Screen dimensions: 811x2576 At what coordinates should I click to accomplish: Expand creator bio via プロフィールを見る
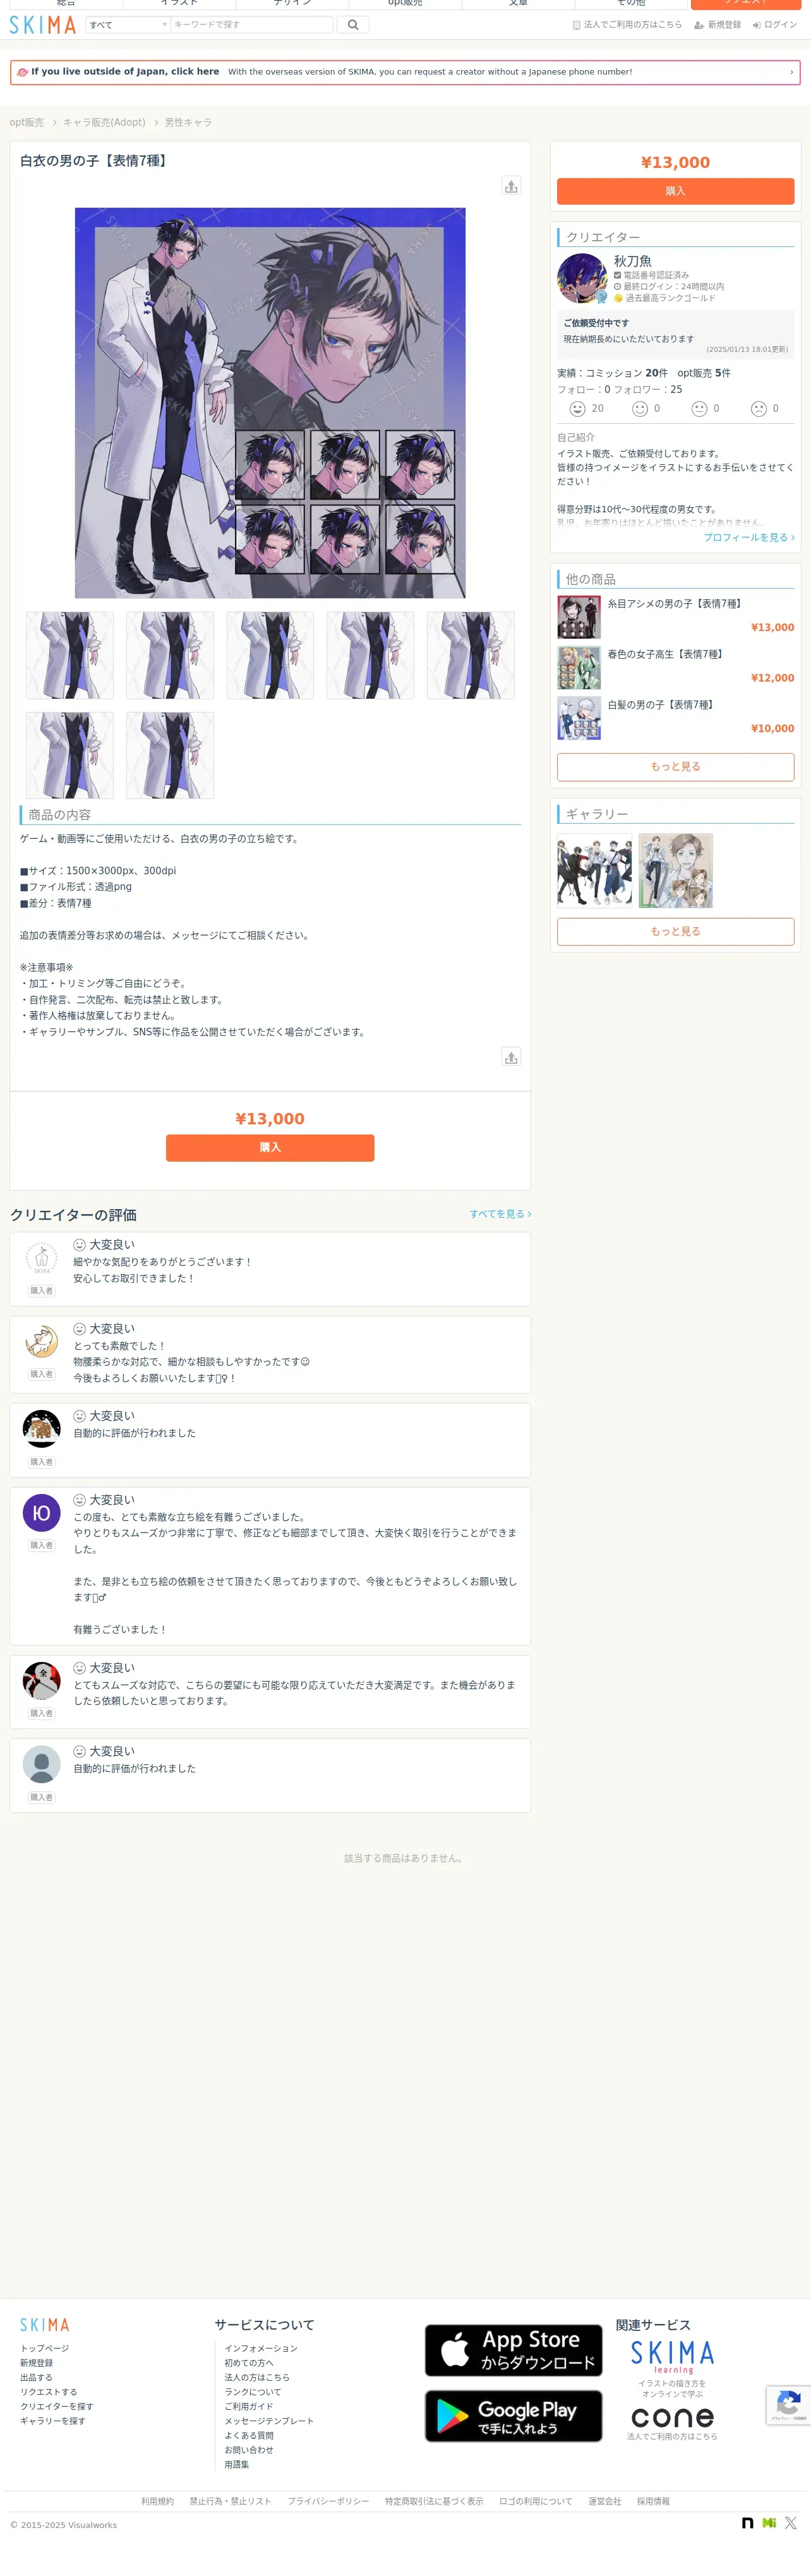coord(749,538)
